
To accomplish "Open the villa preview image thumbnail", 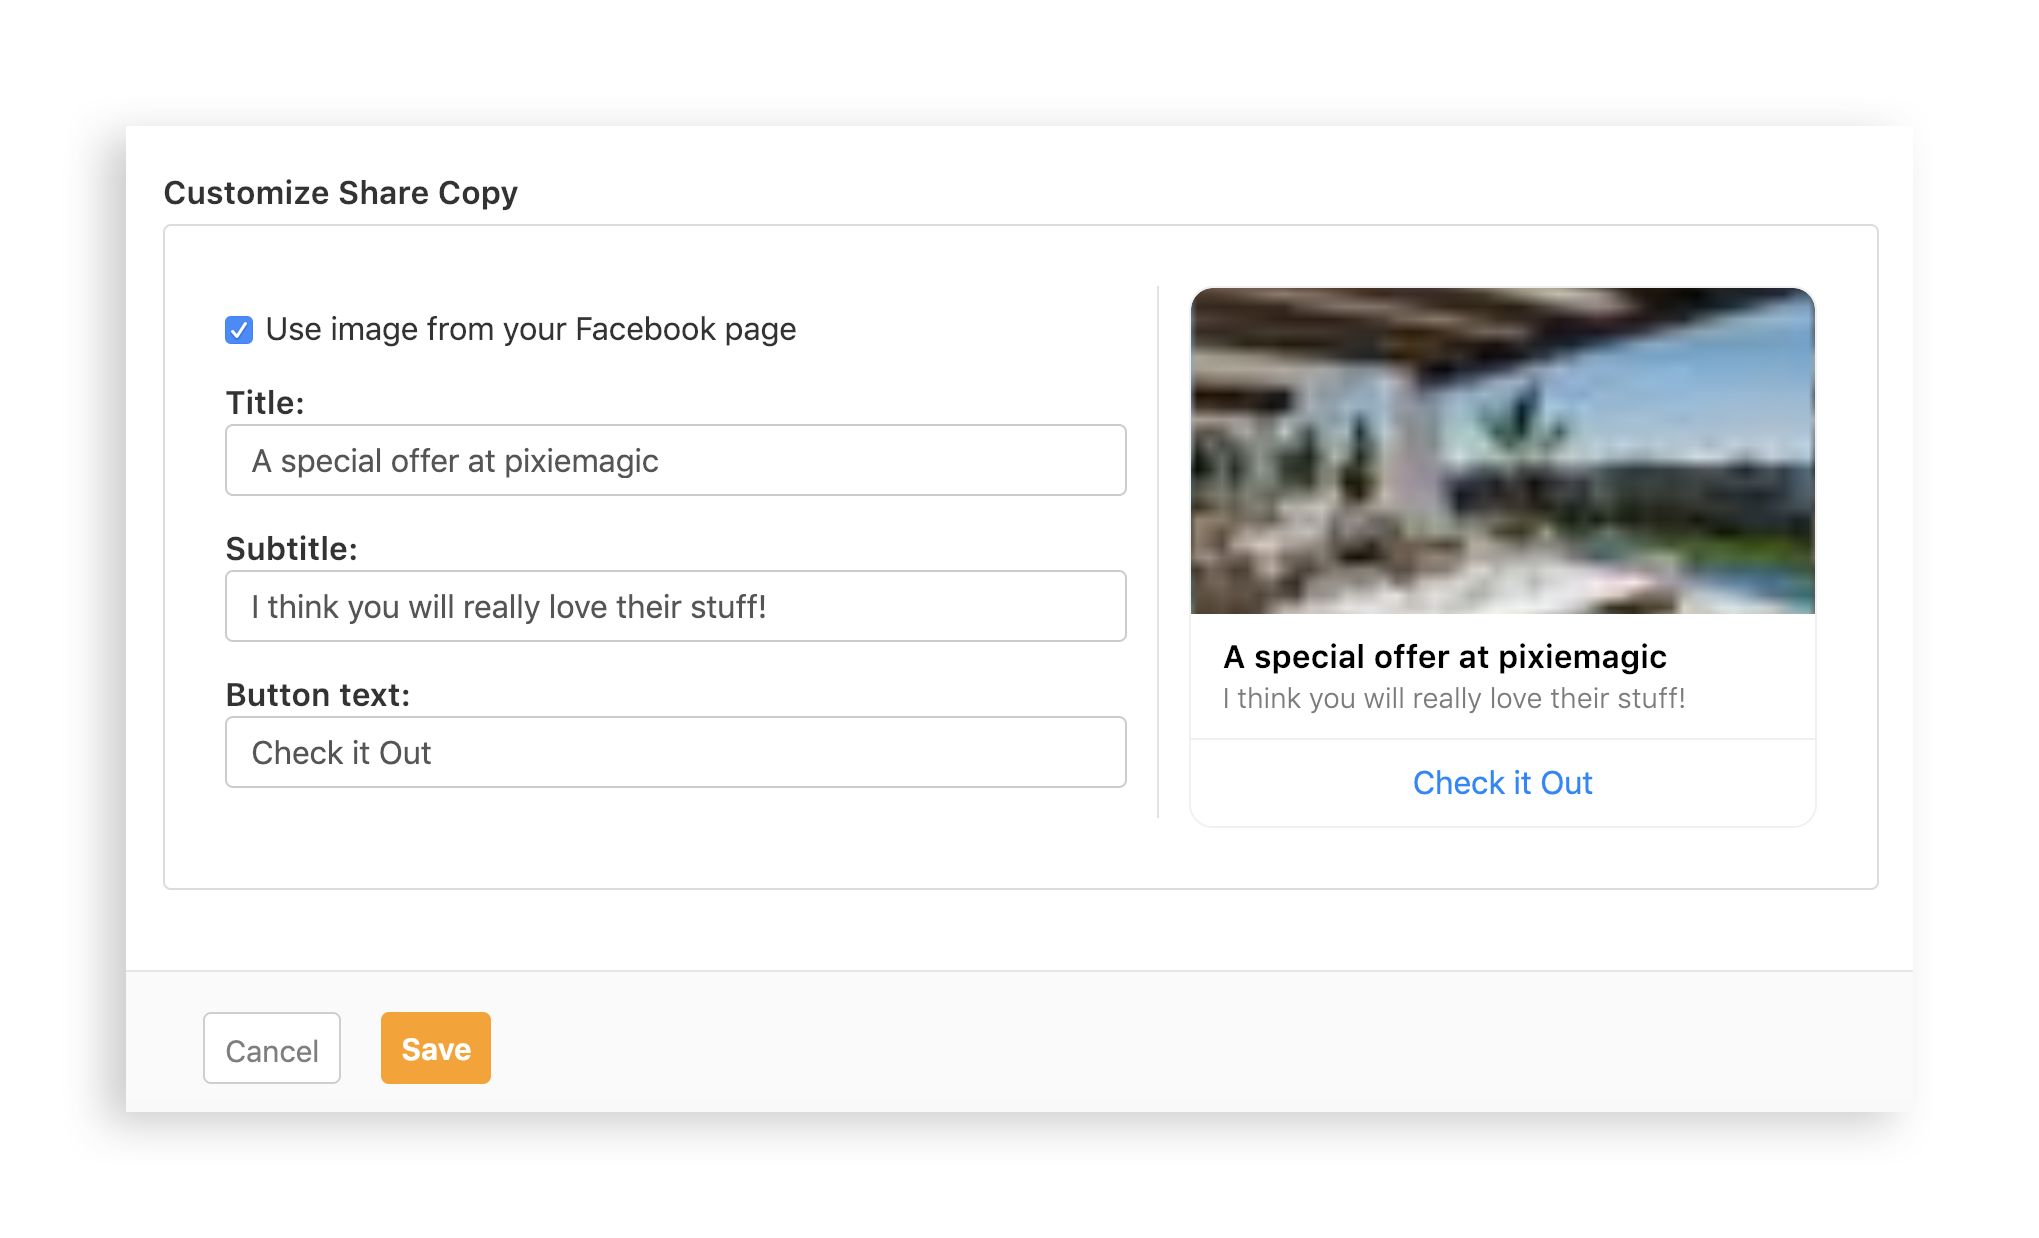I will point(1502,451).
